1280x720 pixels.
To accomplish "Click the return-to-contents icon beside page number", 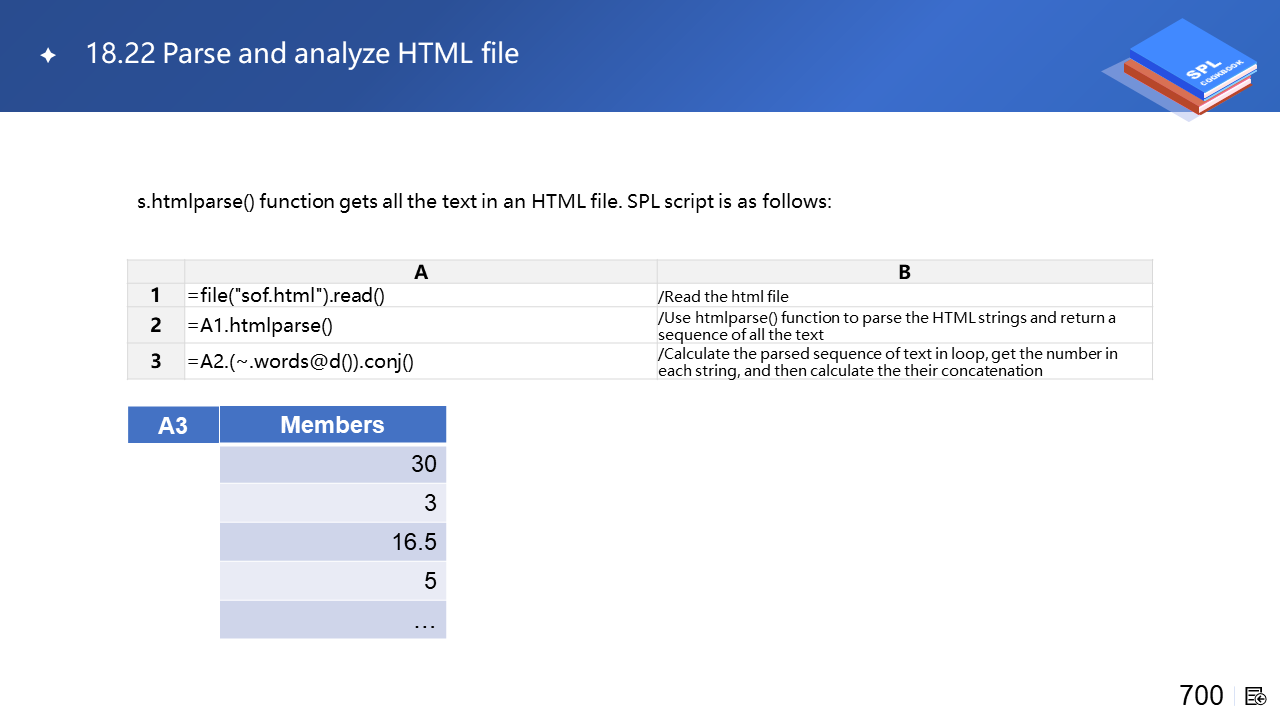I will (1256, 696).
